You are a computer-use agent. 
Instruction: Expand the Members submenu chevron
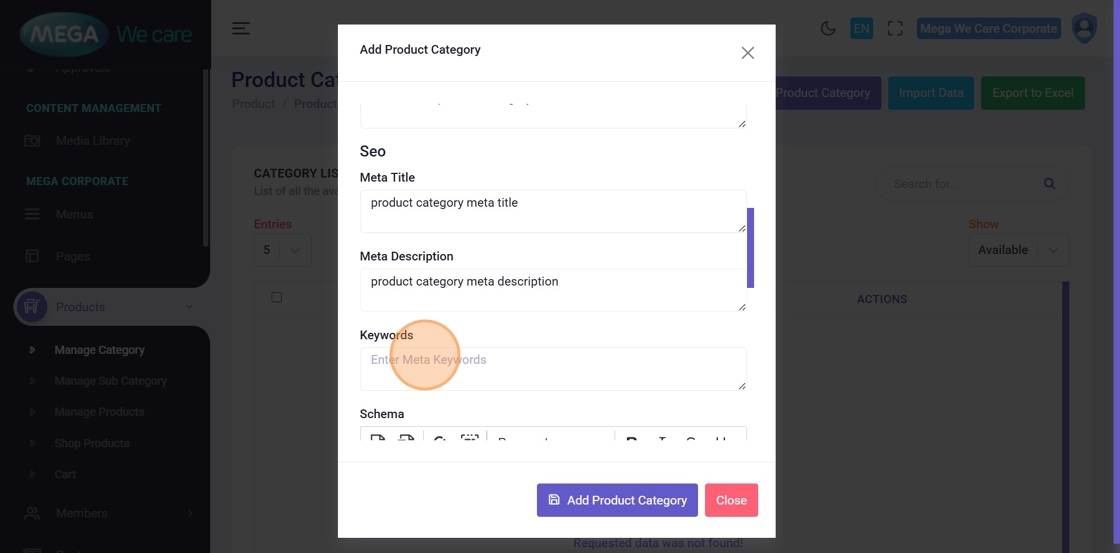pos(190,513)
